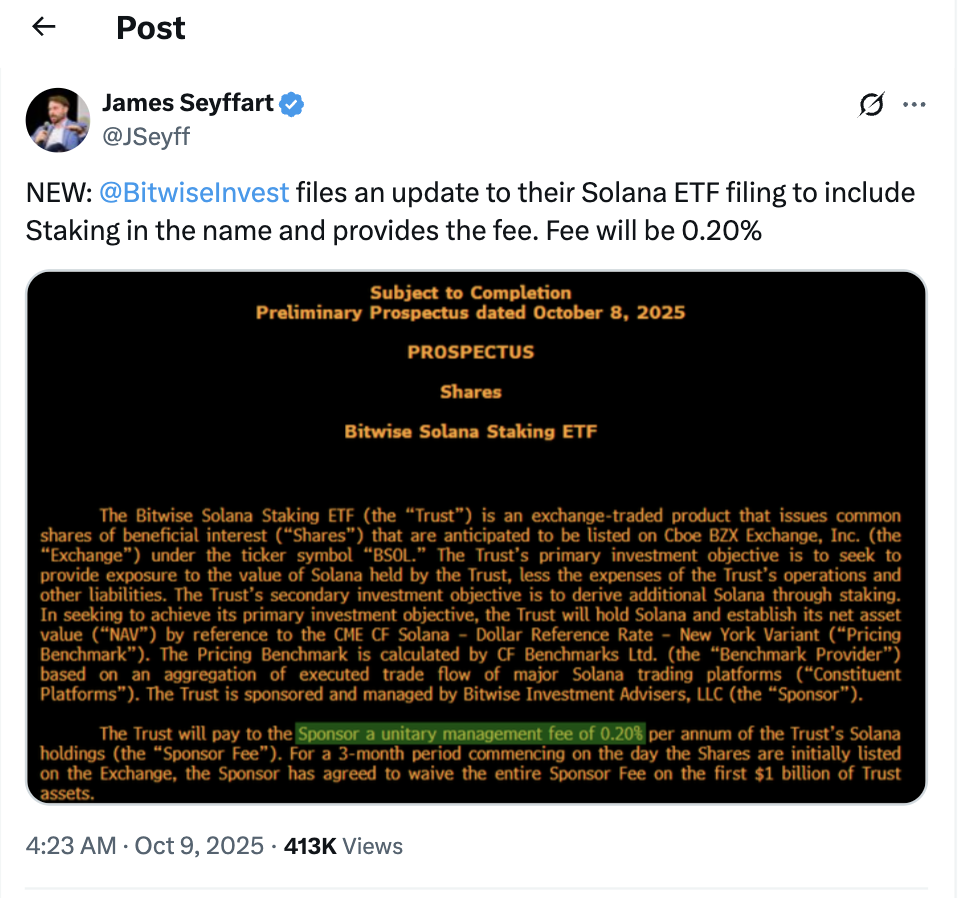Open the @BitwiseInvest mention
The height and width of the screenshot is (898, 958).
(x=194, y=192)
